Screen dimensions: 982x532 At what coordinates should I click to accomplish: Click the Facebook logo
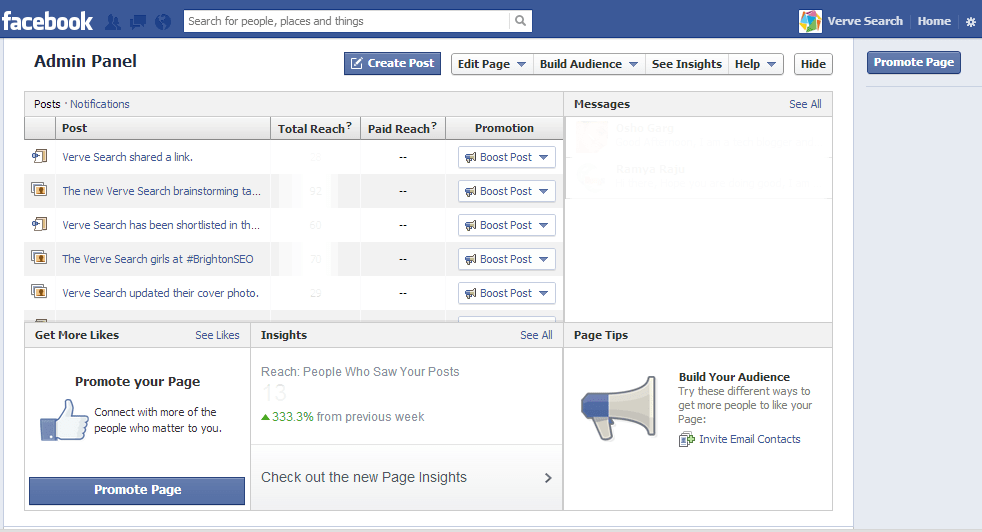click(48, 21)
